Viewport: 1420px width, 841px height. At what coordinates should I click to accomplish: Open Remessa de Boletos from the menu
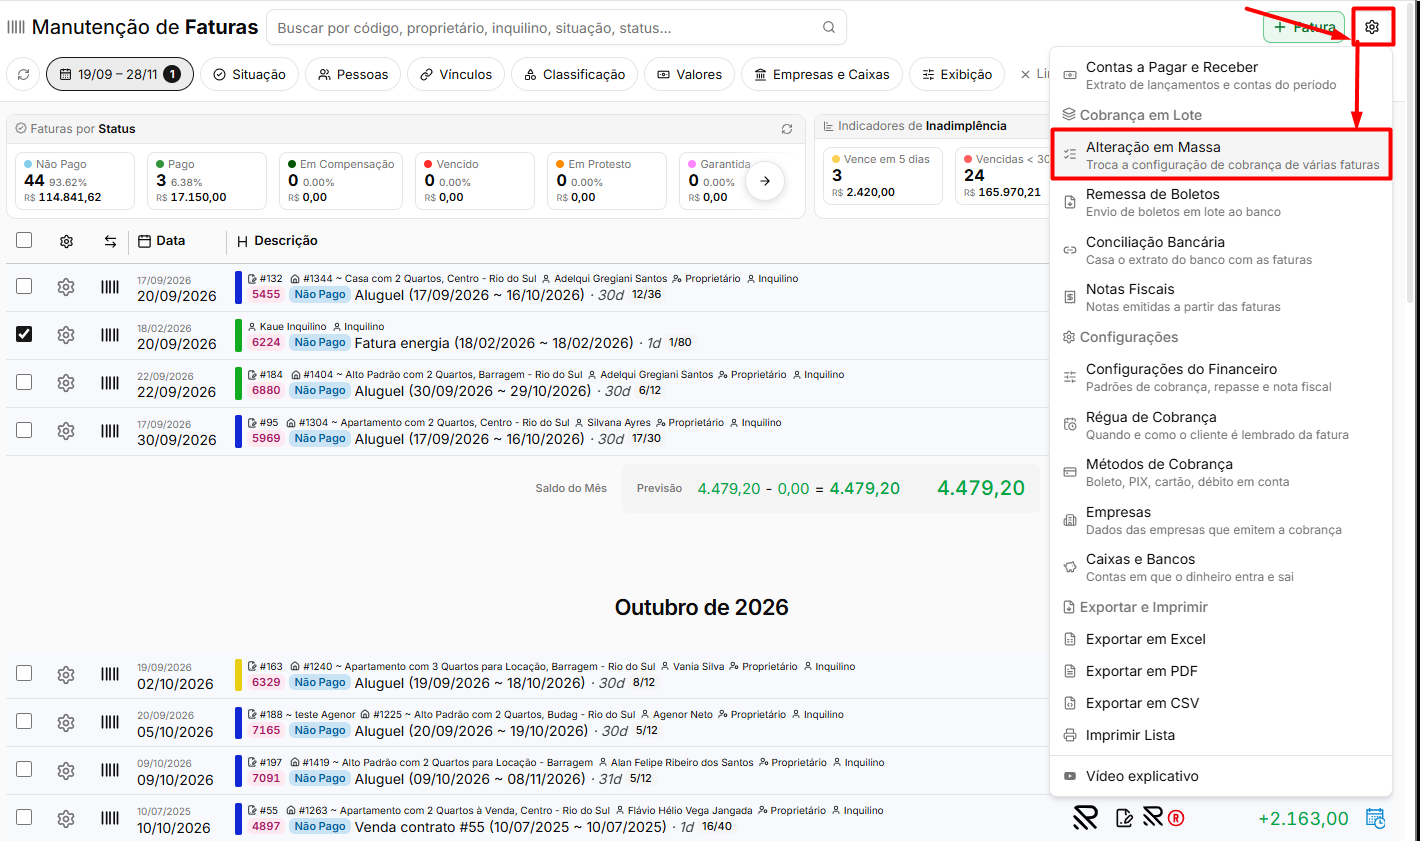coord(1221,202)
